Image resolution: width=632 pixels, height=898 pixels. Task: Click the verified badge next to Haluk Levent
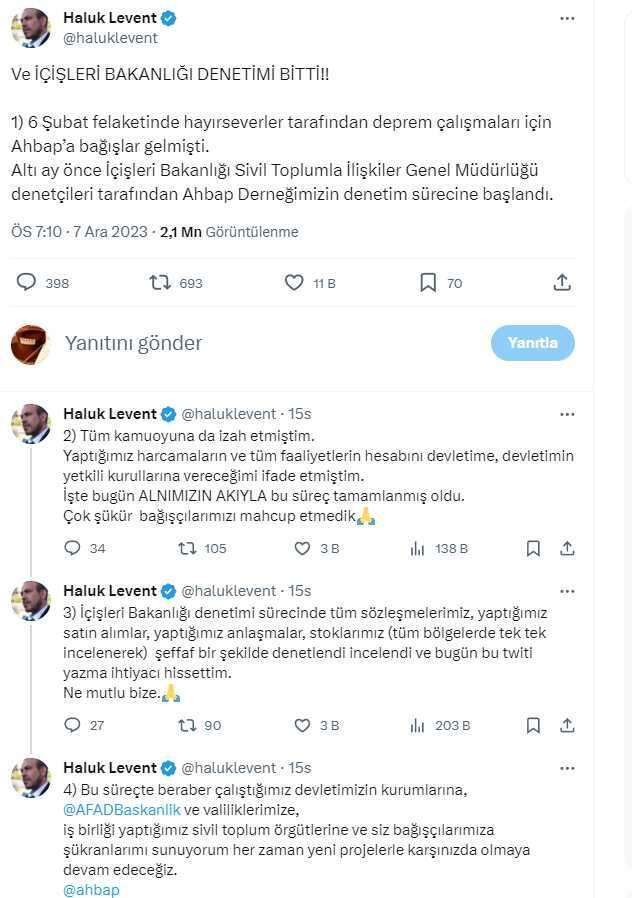pos(168,17)
